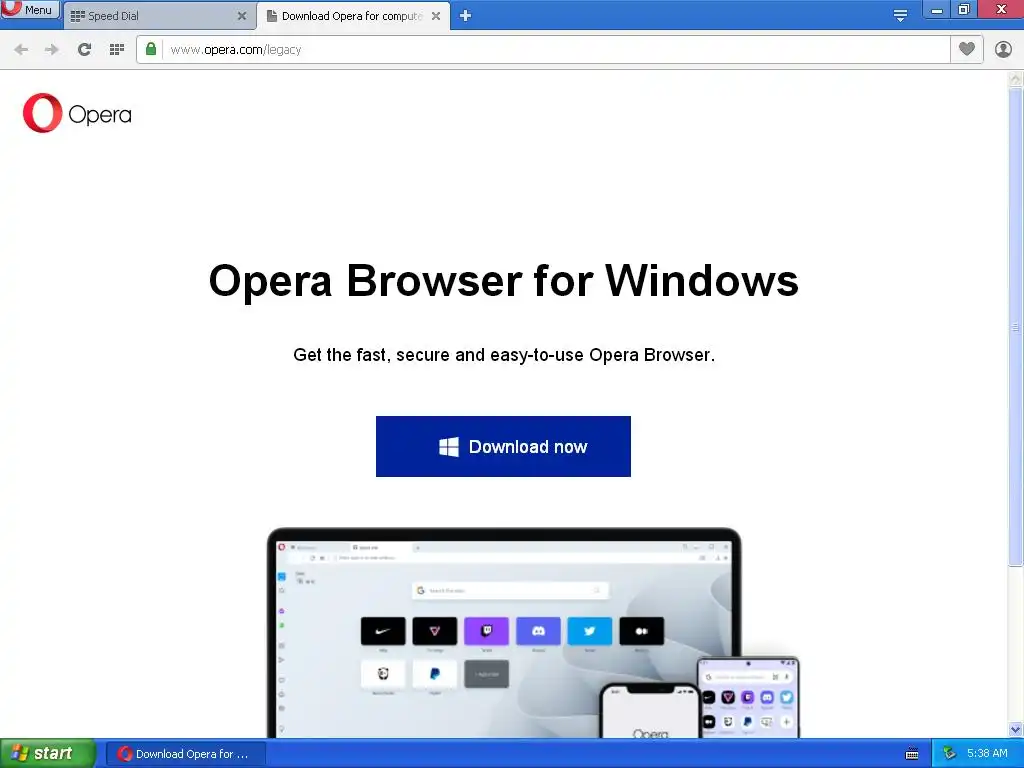Click the Twitter tile in laptop preview

pos(590,631)
